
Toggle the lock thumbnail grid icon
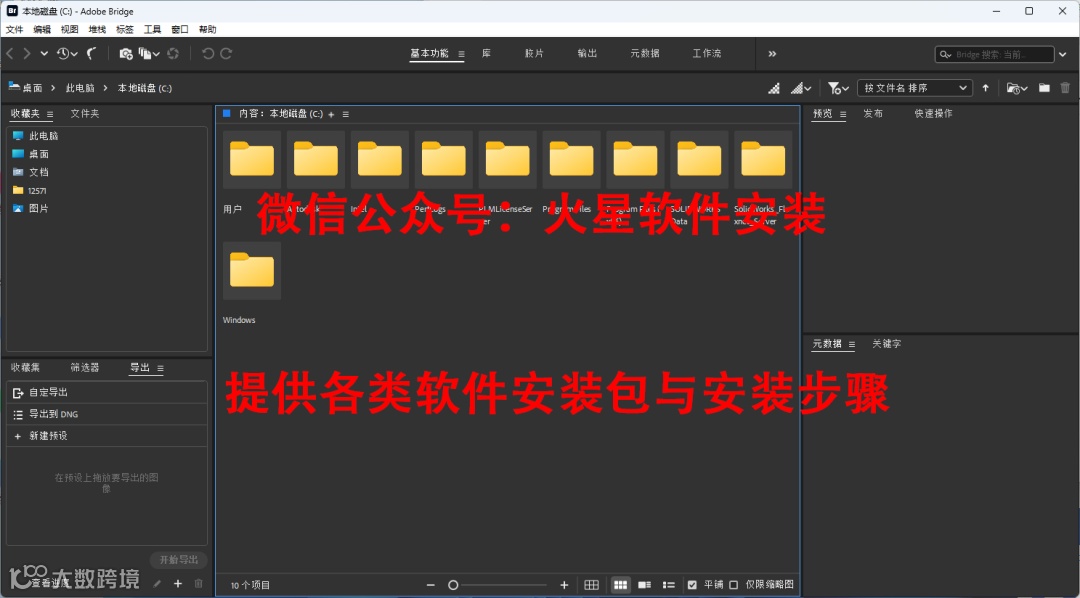click(591, 585)
